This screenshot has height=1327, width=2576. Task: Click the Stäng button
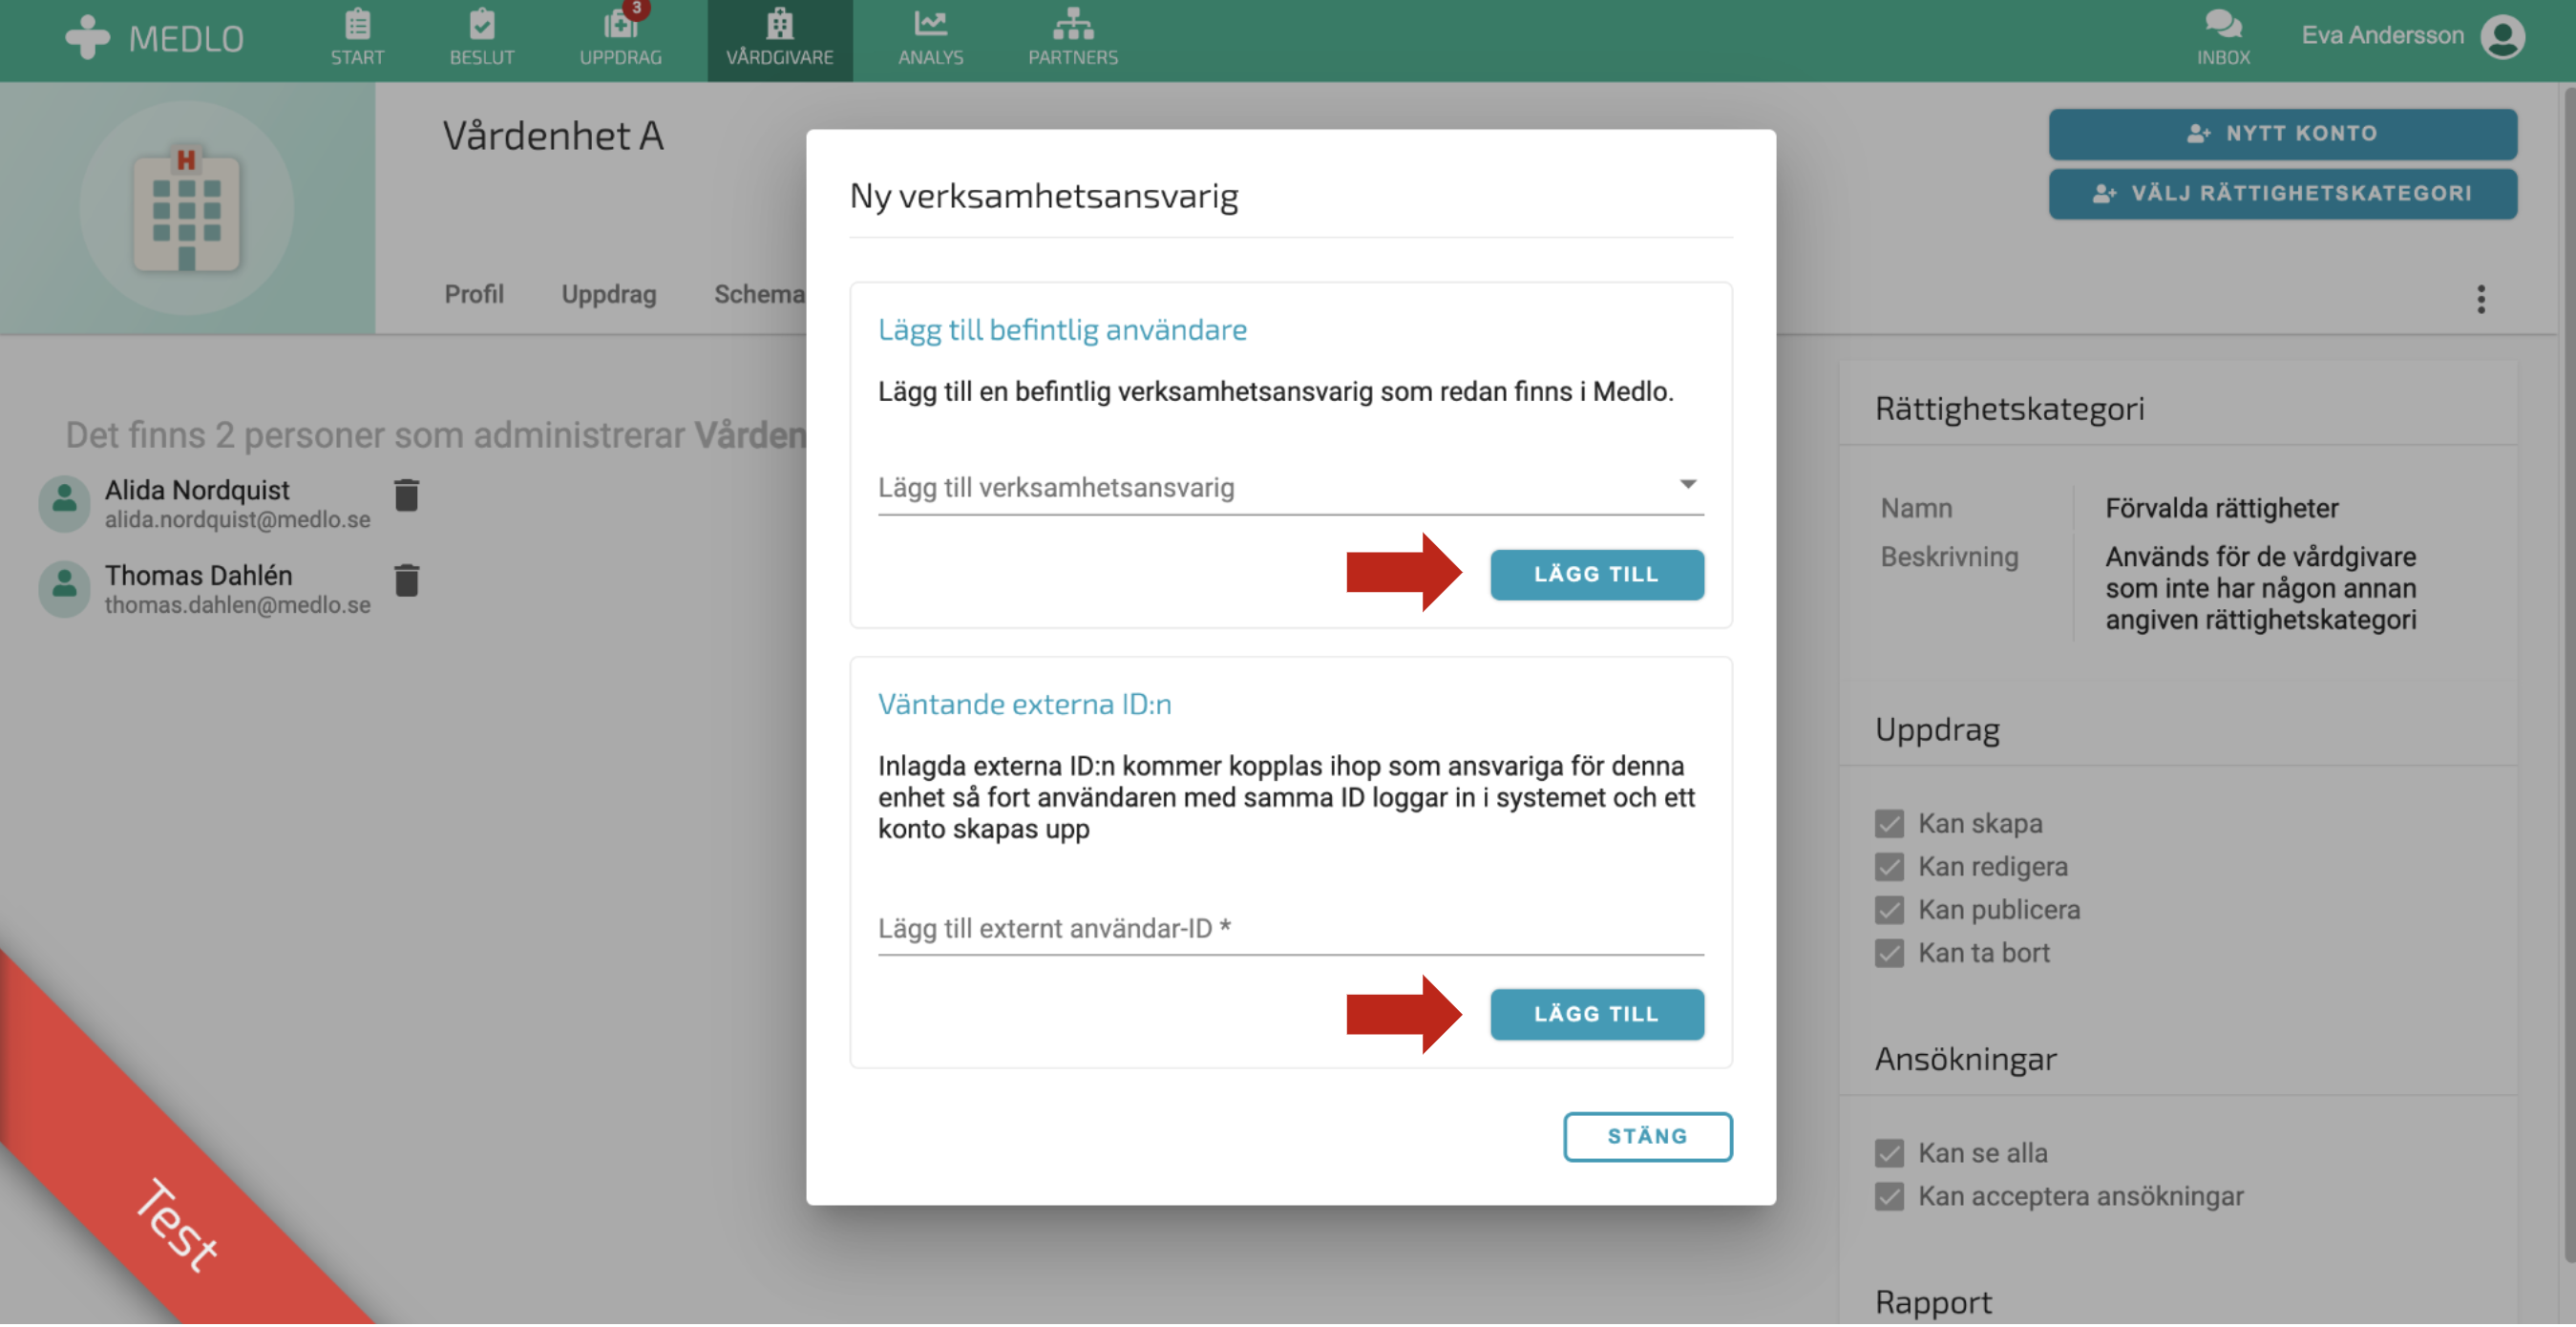coord(1647,1138)
